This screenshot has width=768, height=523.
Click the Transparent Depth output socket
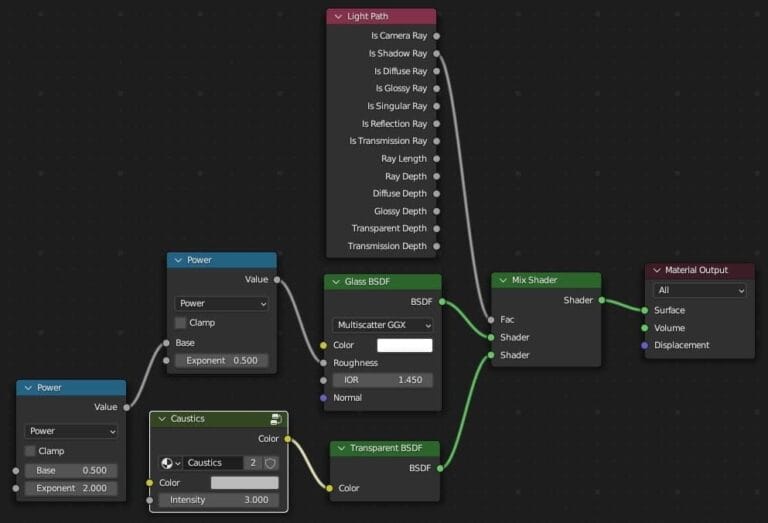pyautogui.click(x=436, y=229)
